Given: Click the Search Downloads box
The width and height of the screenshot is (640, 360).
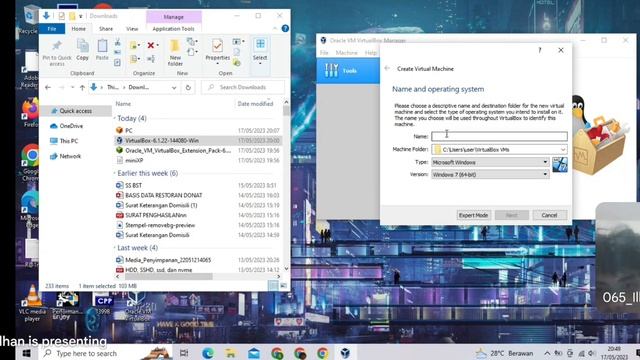Looking at the screenshot, I should tap(243, 87).
